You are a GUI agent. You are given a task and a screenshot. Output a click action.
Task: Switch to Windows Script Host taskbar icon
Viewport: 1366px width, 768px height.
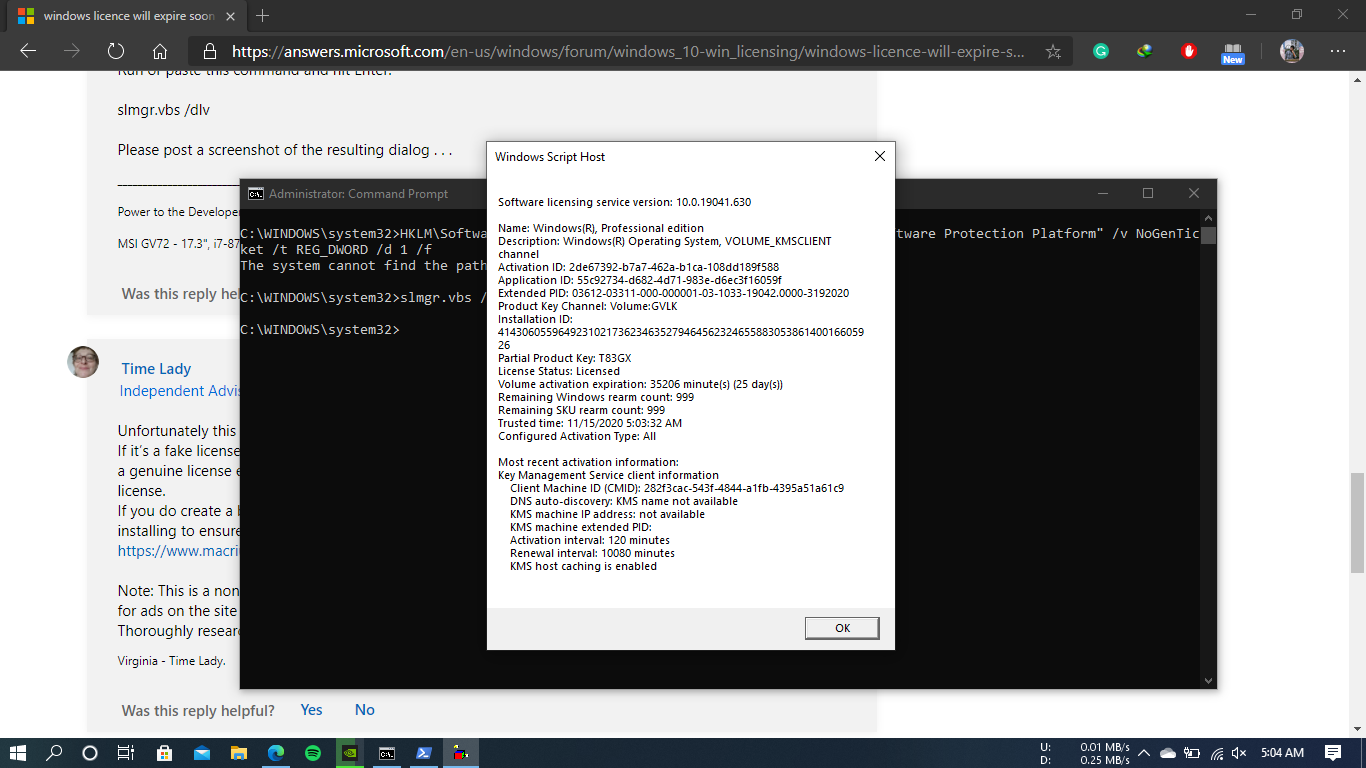[x=461, y=753]
